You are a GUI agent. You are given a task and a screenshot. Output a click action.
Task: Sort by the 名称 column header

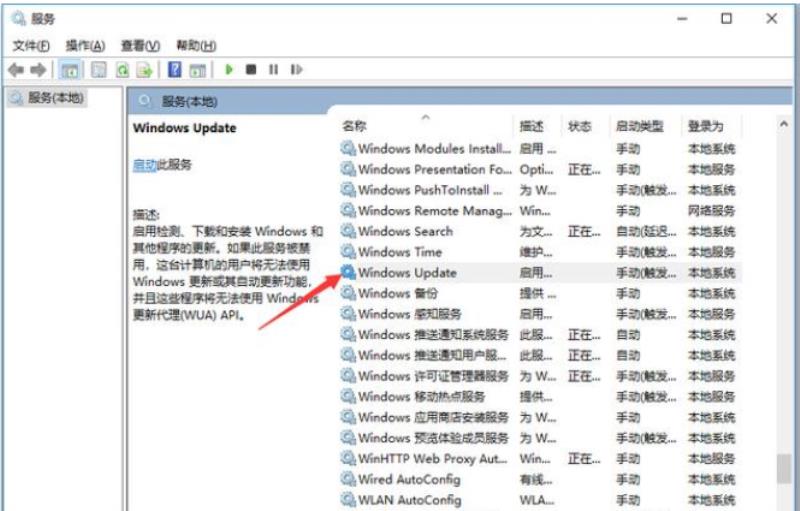[x=355, y=126]
